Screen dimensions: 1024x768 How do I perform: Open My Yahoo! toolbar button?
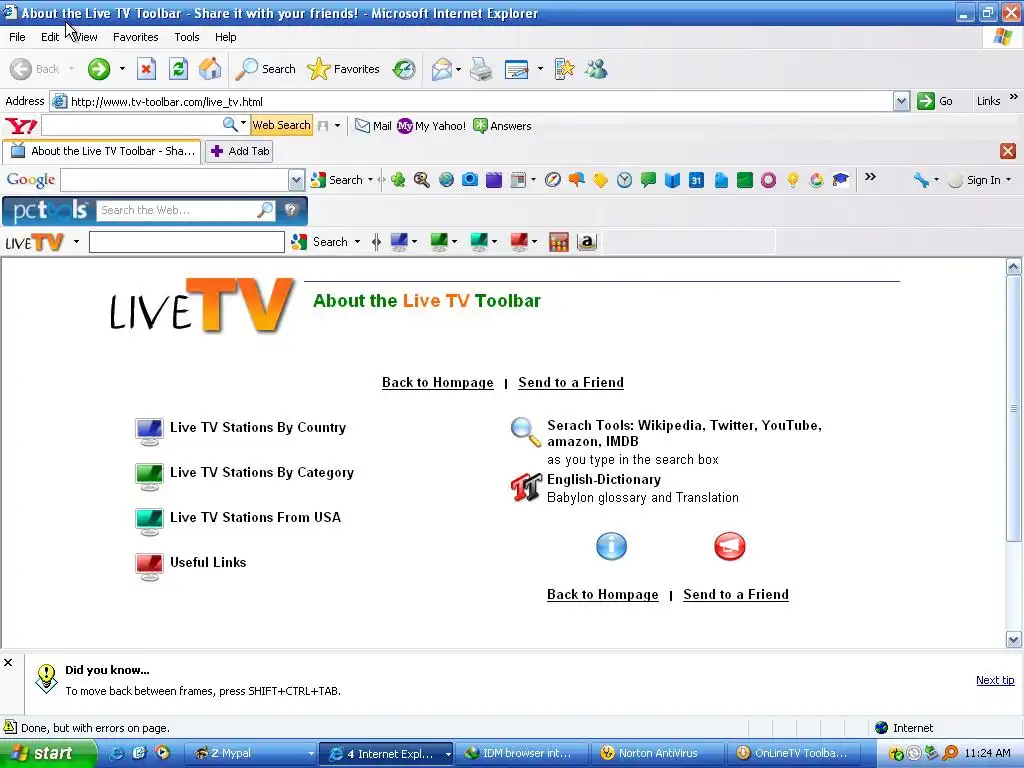point(431,125)
